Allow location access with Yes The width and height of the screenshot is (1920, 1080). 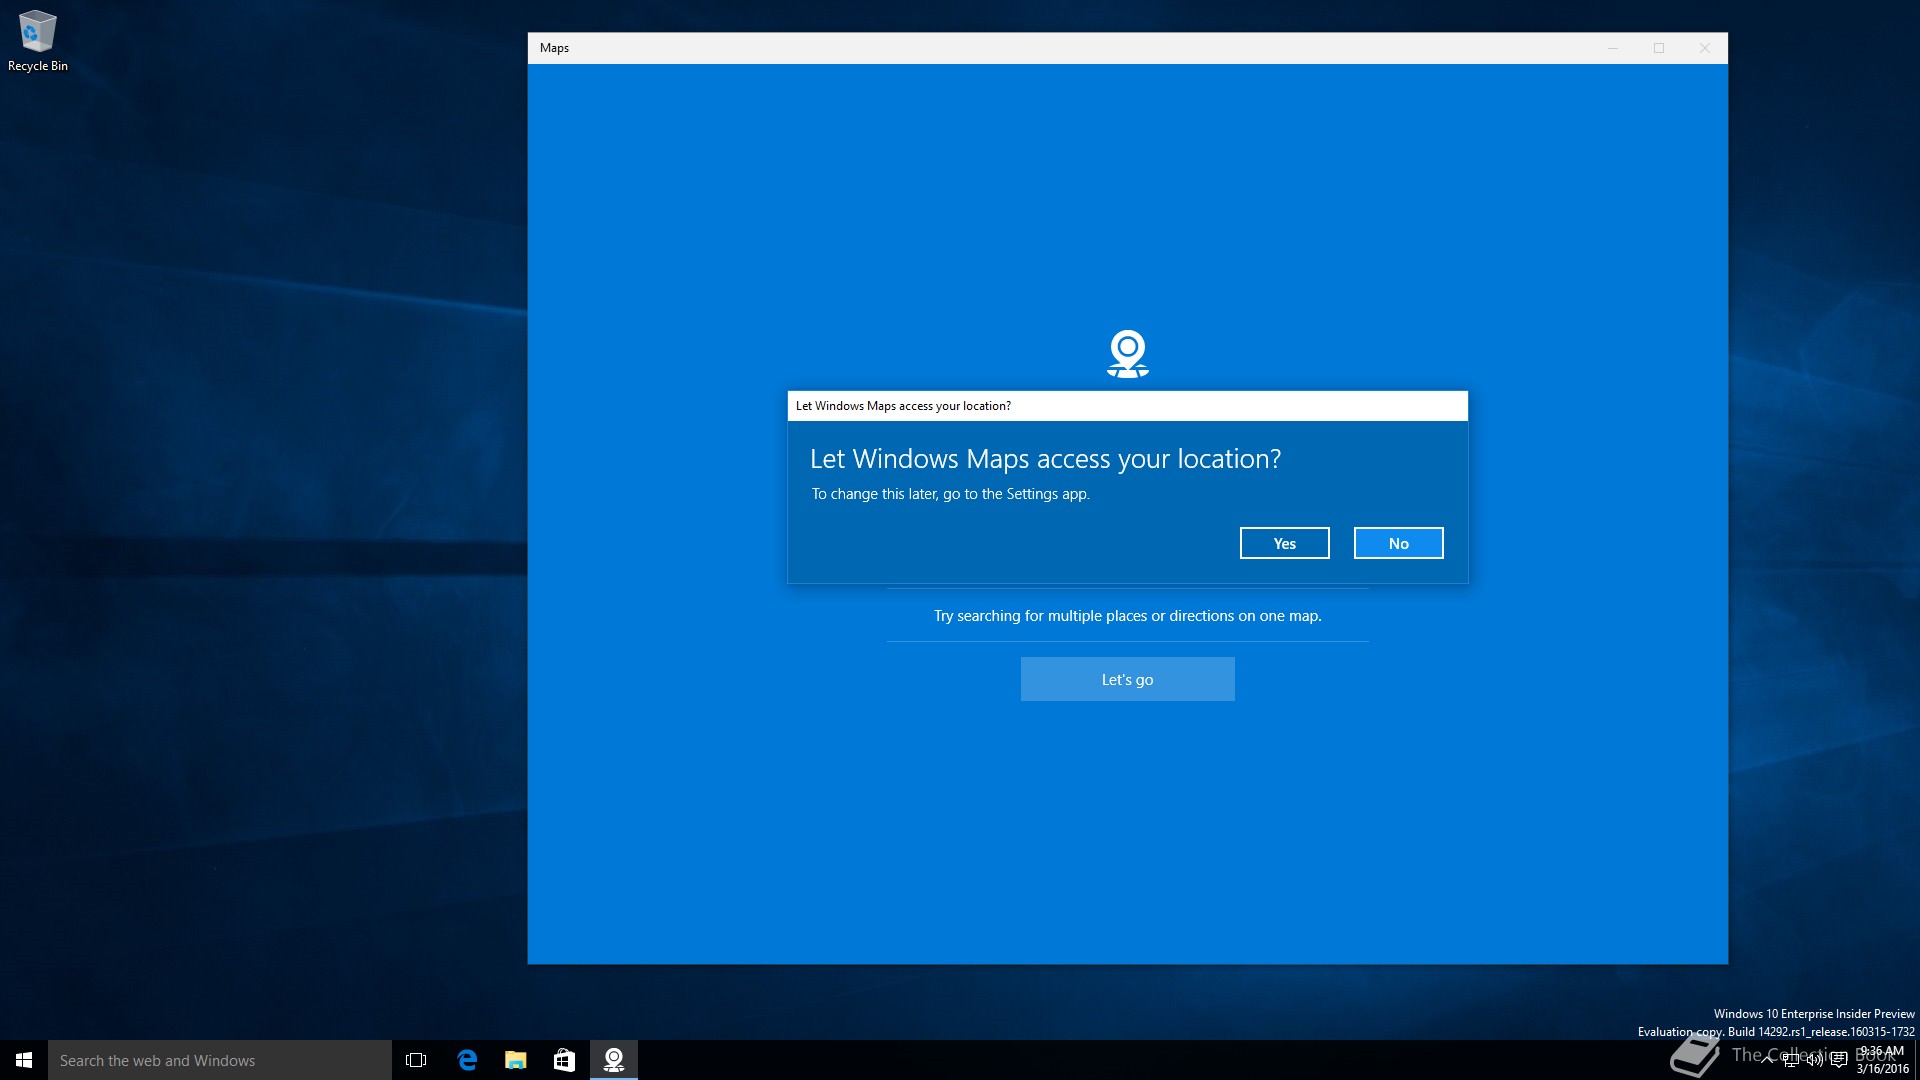point(1284,543)
